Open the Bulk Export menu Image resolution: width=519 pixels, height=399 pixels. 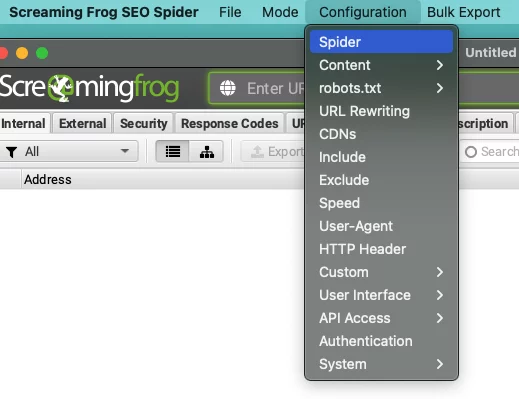(x=463, y=12)
